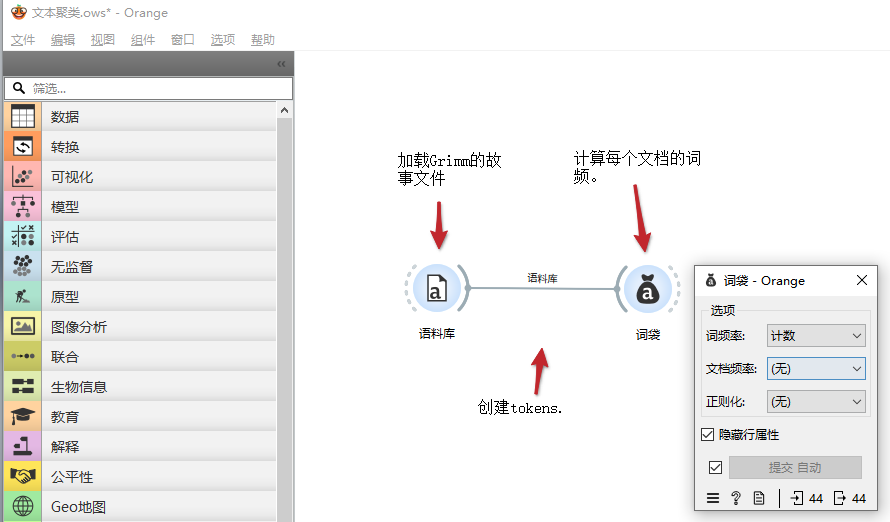Open the Geo地图 globe icon

point(23,506)
